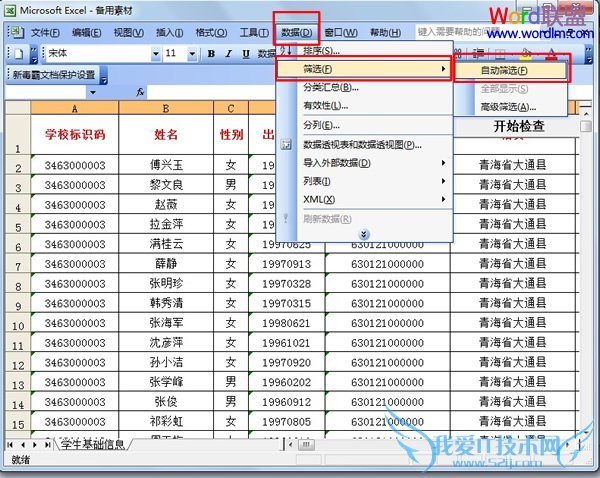Toggle Bold formatting button

tap(211, 54)
